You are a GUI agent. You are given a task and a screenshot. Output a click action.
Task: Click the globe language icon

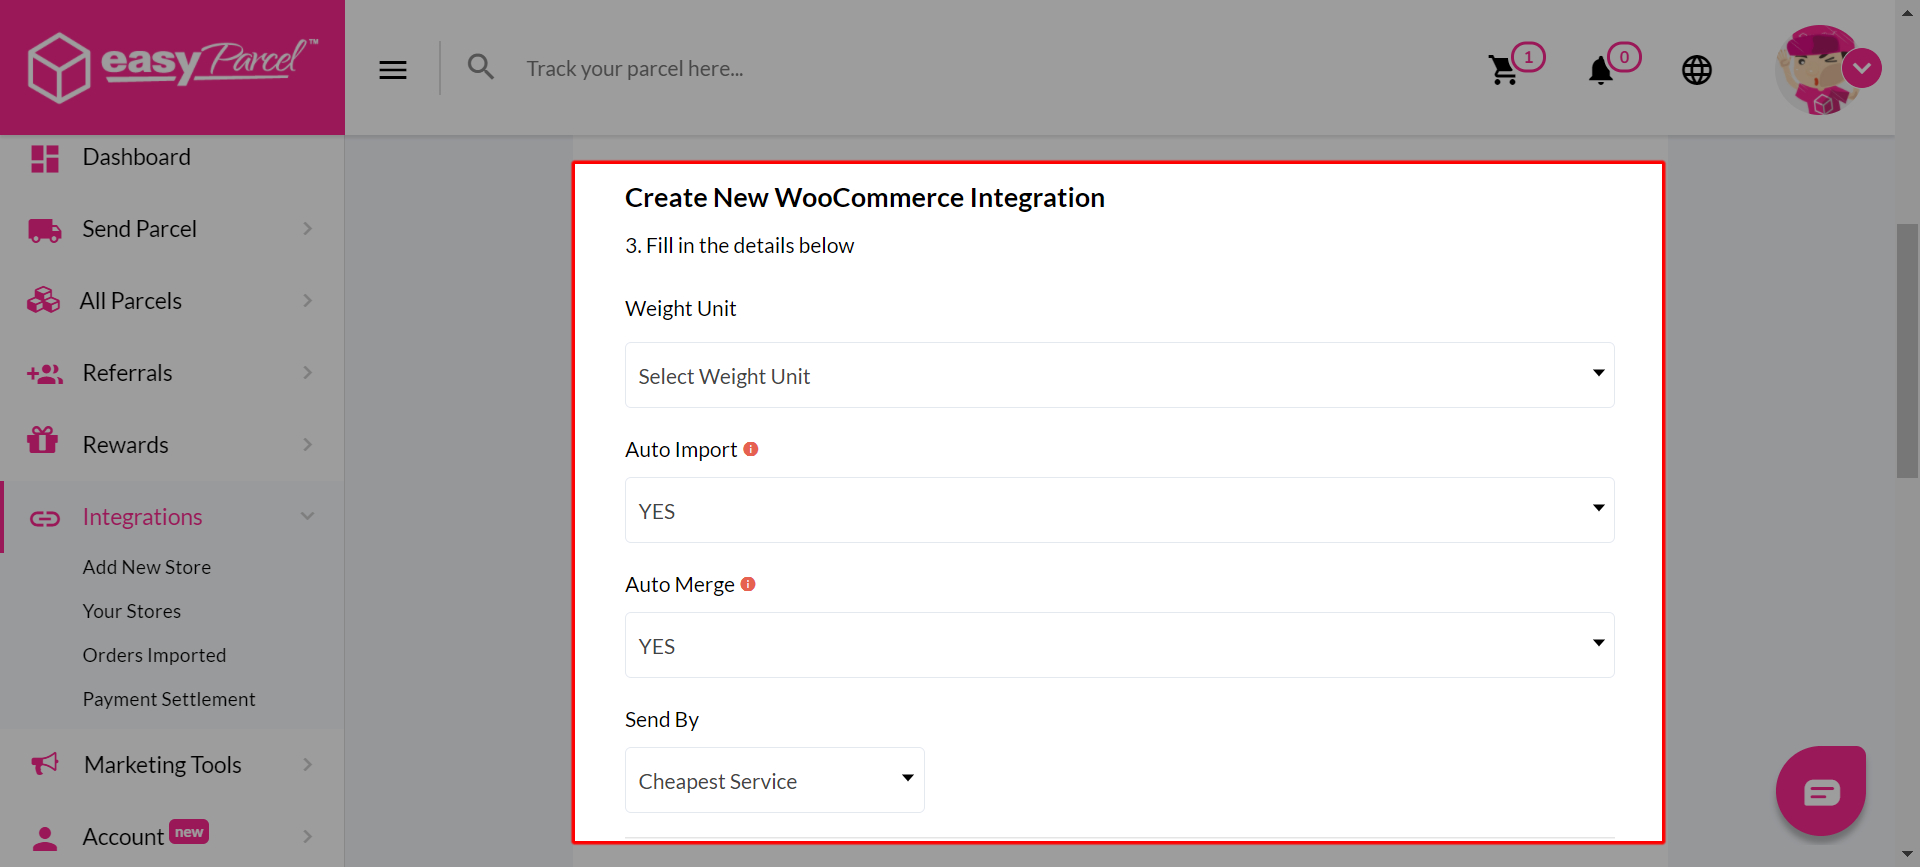(1697, 70)
